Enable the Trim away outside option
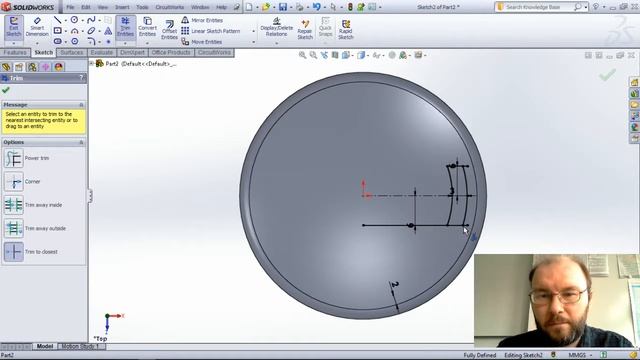 point(13,228)
